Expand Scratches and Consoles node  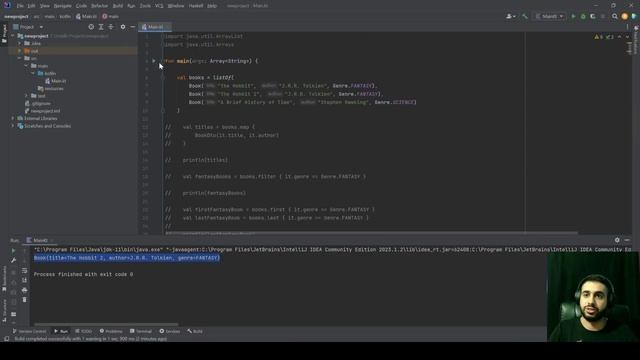pyautogui.click(x=13, y=126)
